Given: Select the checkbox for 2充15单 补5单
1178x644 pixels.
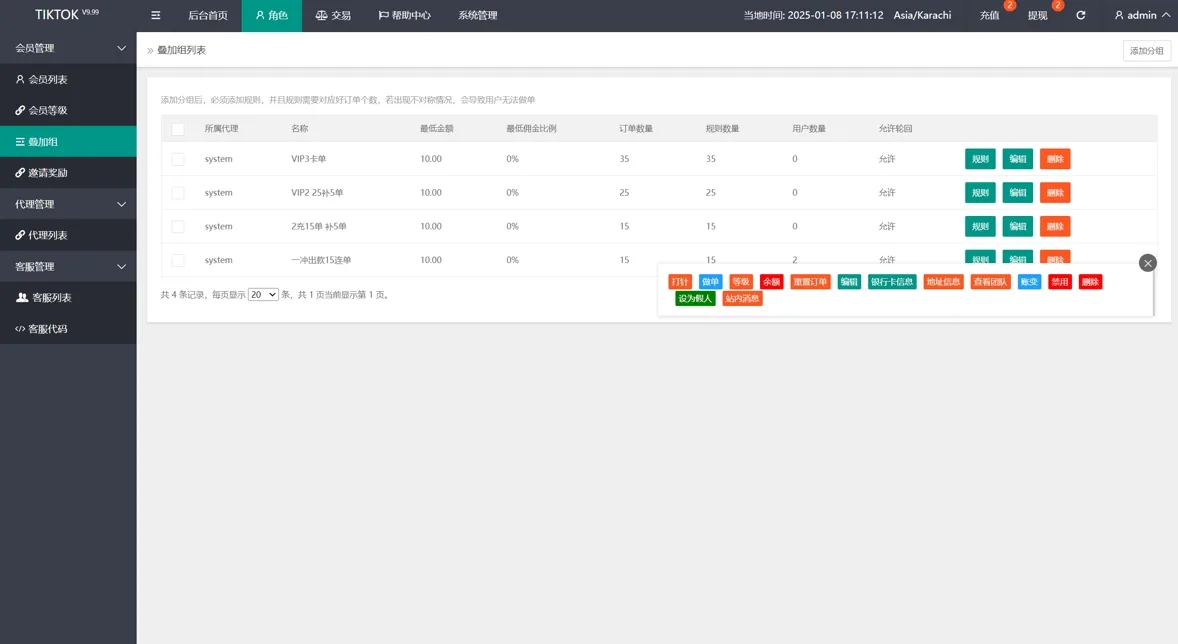Looking at the screenshot, I should tap(178, 226).
